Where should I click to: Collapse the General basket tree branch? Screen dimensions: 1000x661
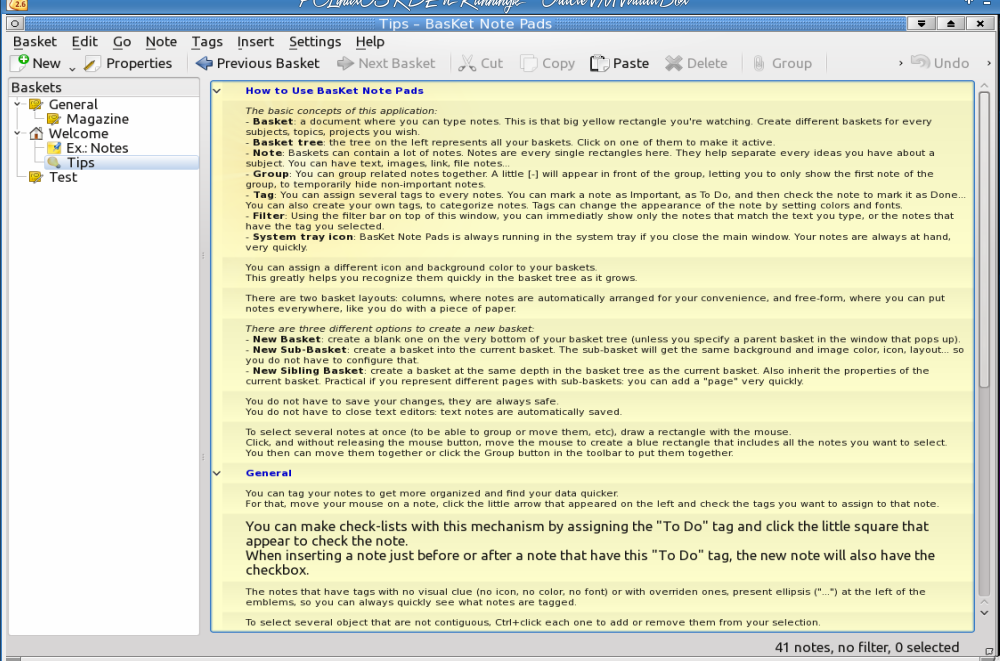18,104
